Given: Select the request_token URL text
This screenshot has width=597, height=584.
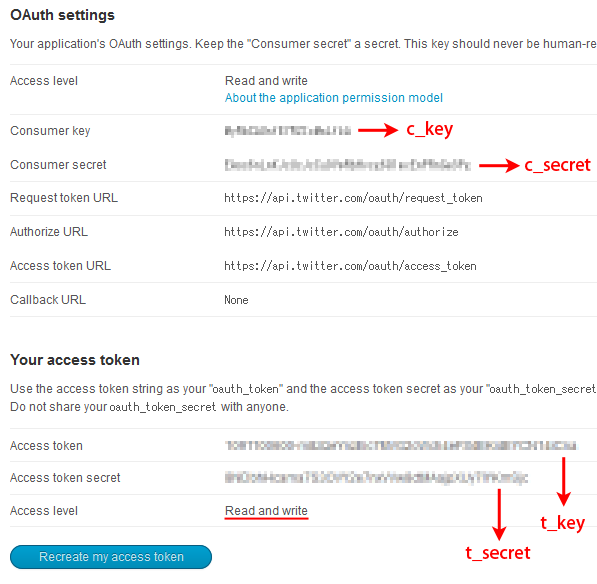Looking at the screenshot, I should click(353, 198).
